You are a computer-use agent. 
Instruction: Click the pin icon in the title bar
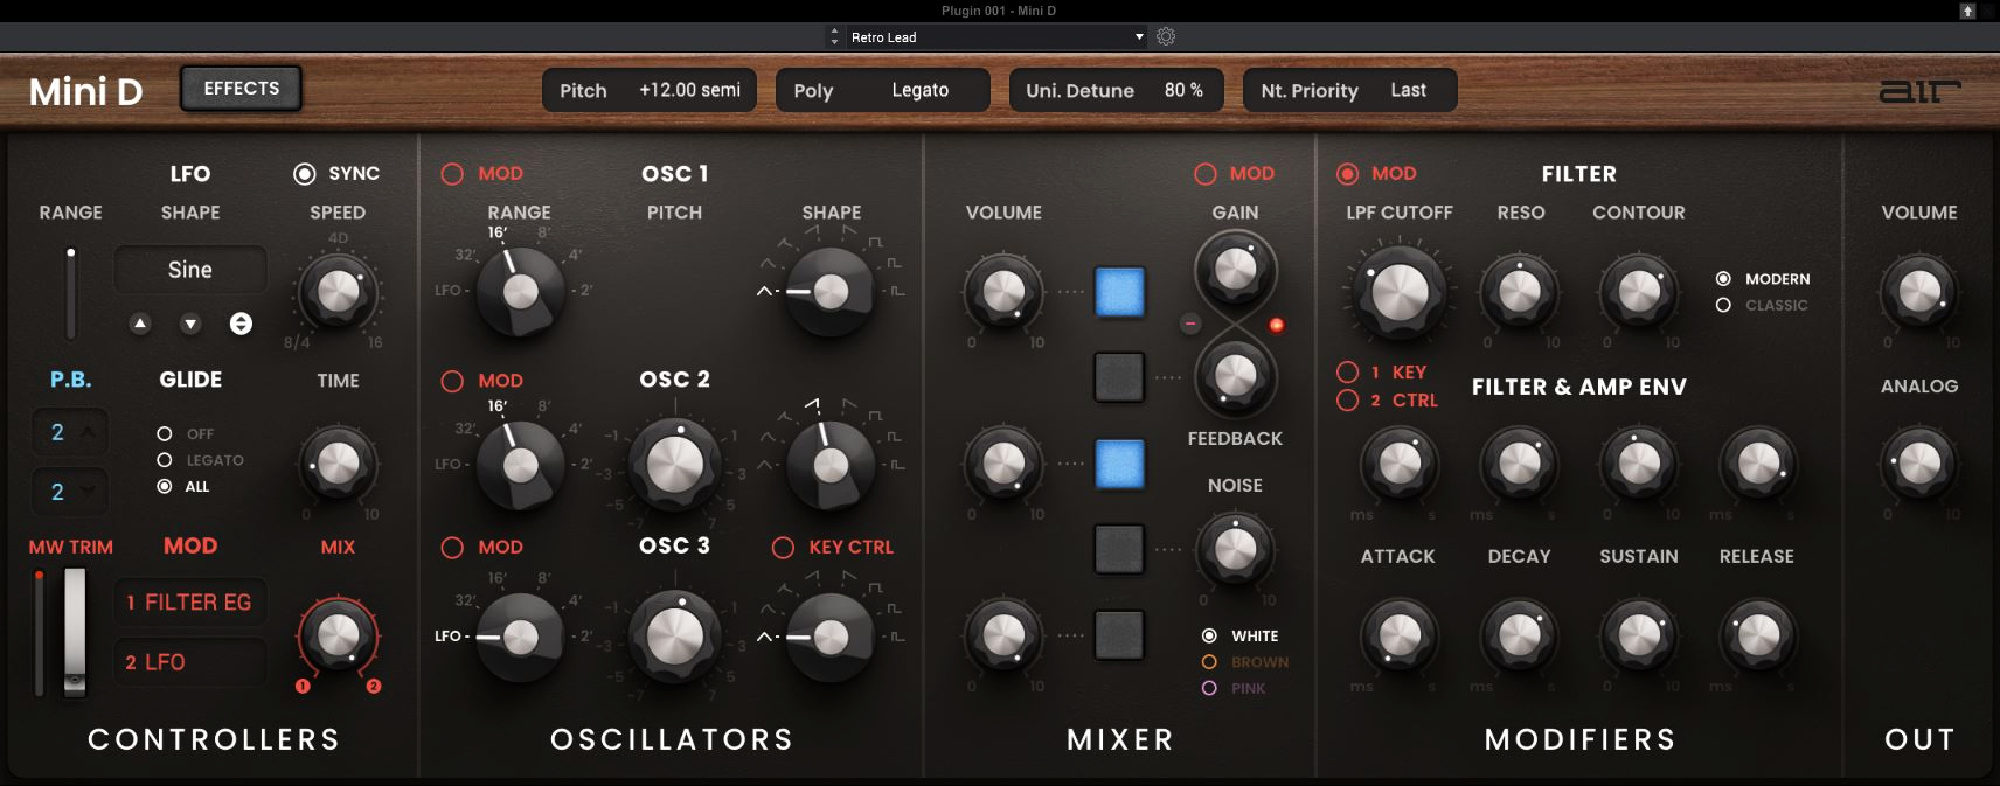(1967, 11)
